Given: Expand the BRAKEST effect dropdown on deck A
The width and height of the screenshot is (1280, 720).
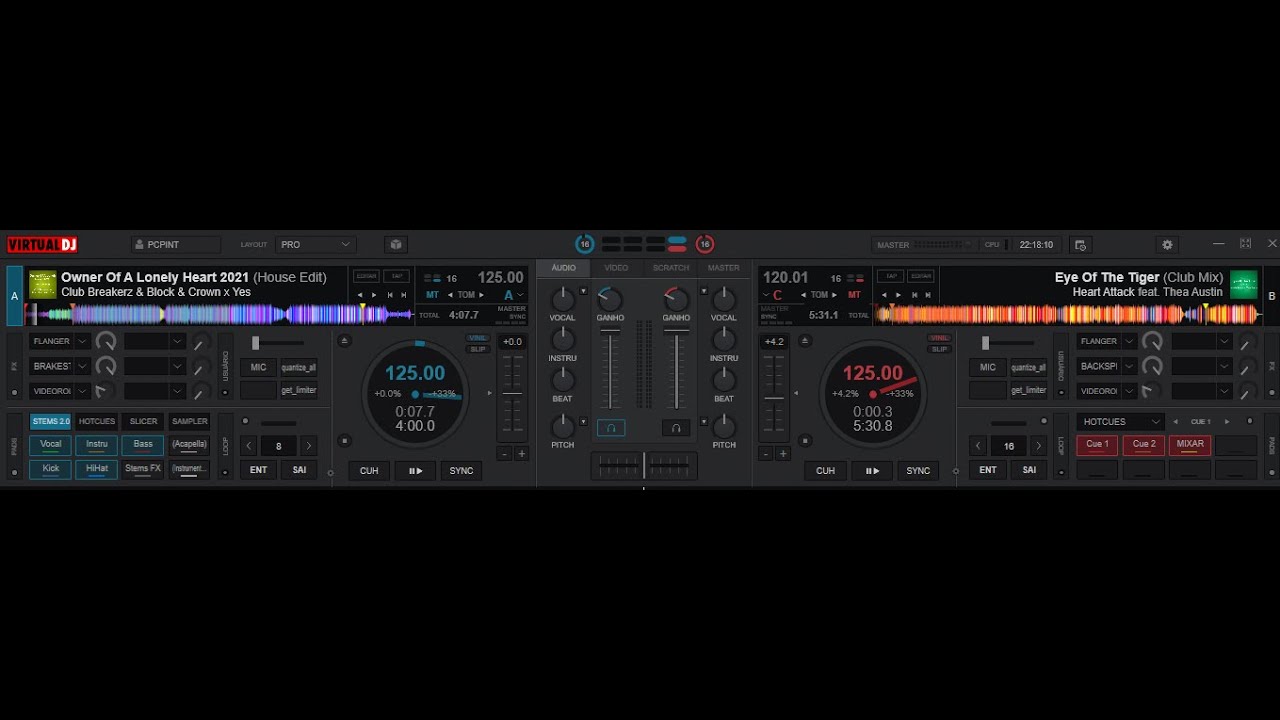Looking at the screenshot, I should pyautogui.click(x=82, y=366).
